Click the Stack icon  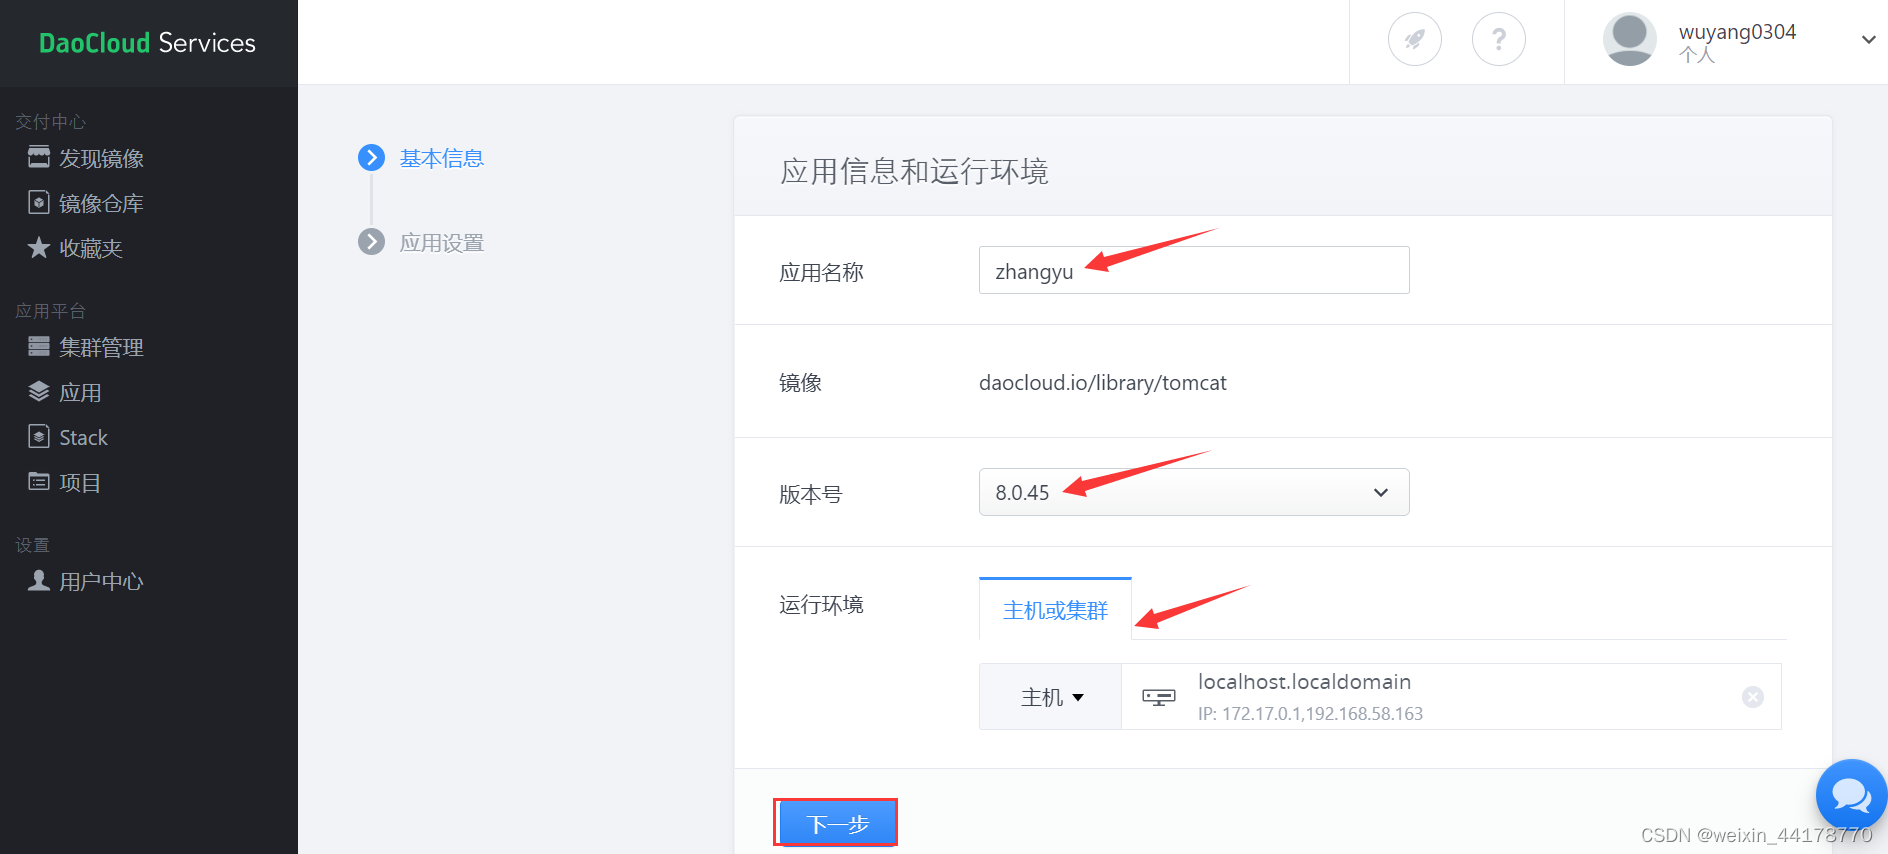pos(38,436)
